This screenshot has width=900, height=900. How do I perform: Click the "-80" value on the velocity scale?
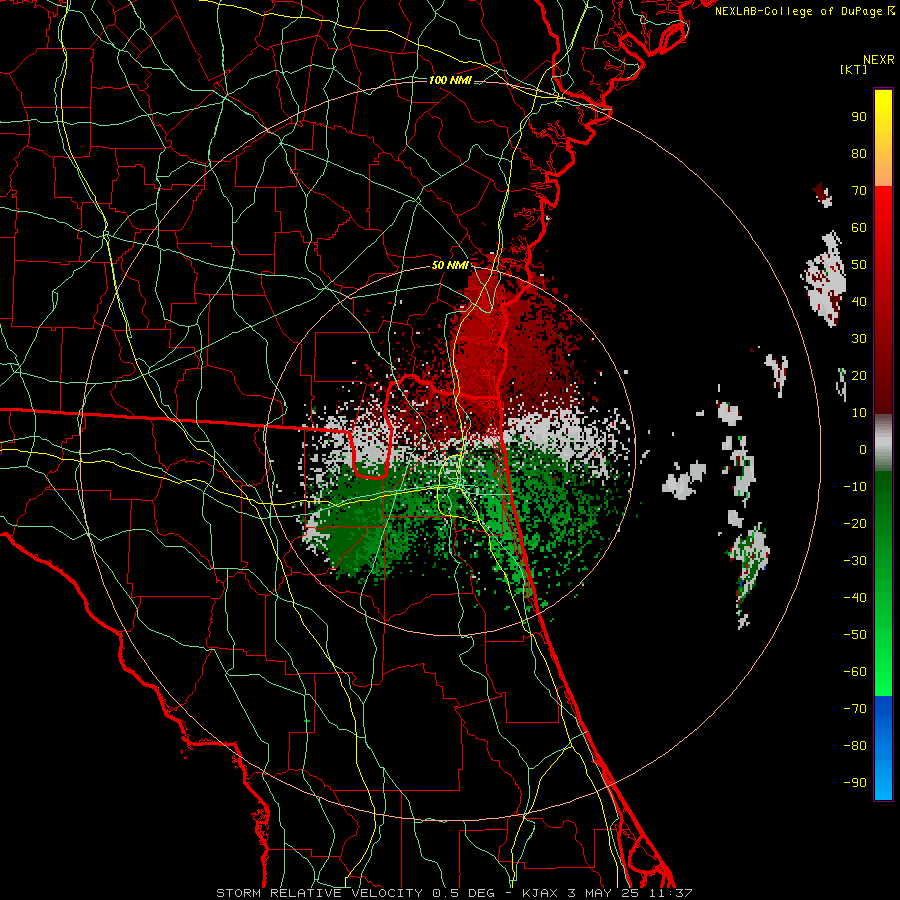pyautogui.click(x=855, y=746)
